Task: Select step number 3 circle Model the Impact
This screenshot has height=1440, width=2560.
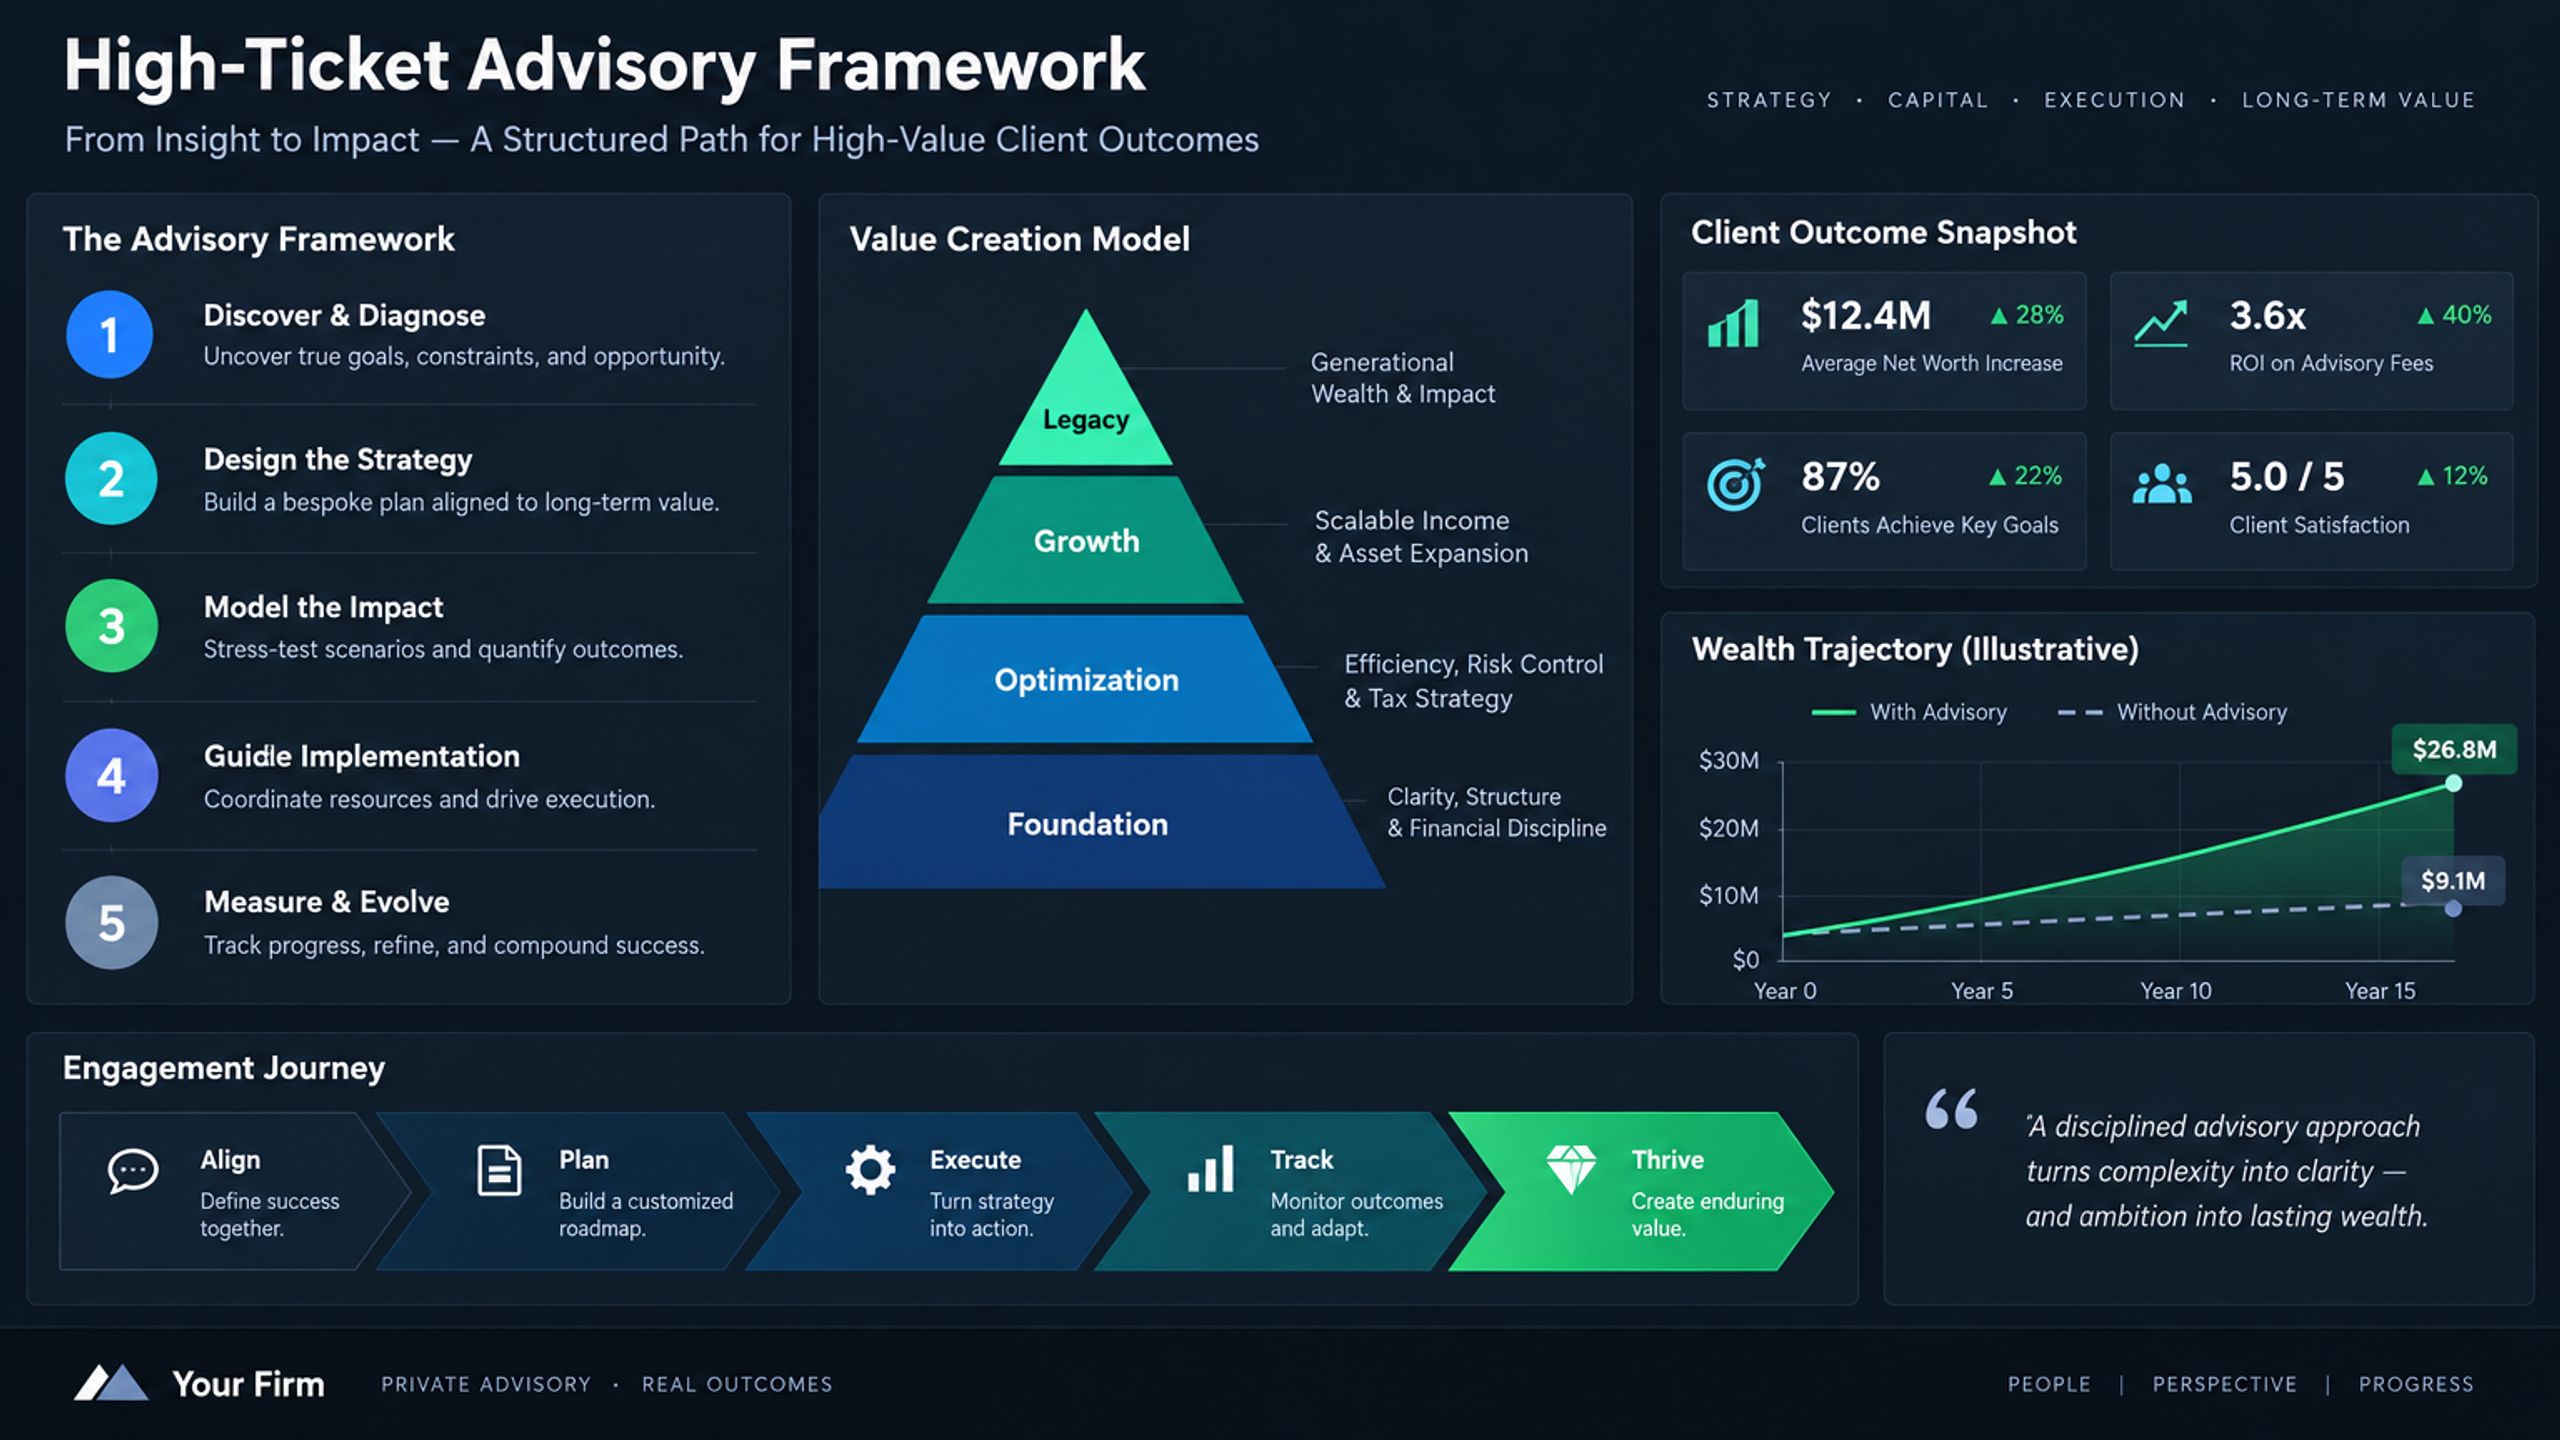Action: pos(110,626)
